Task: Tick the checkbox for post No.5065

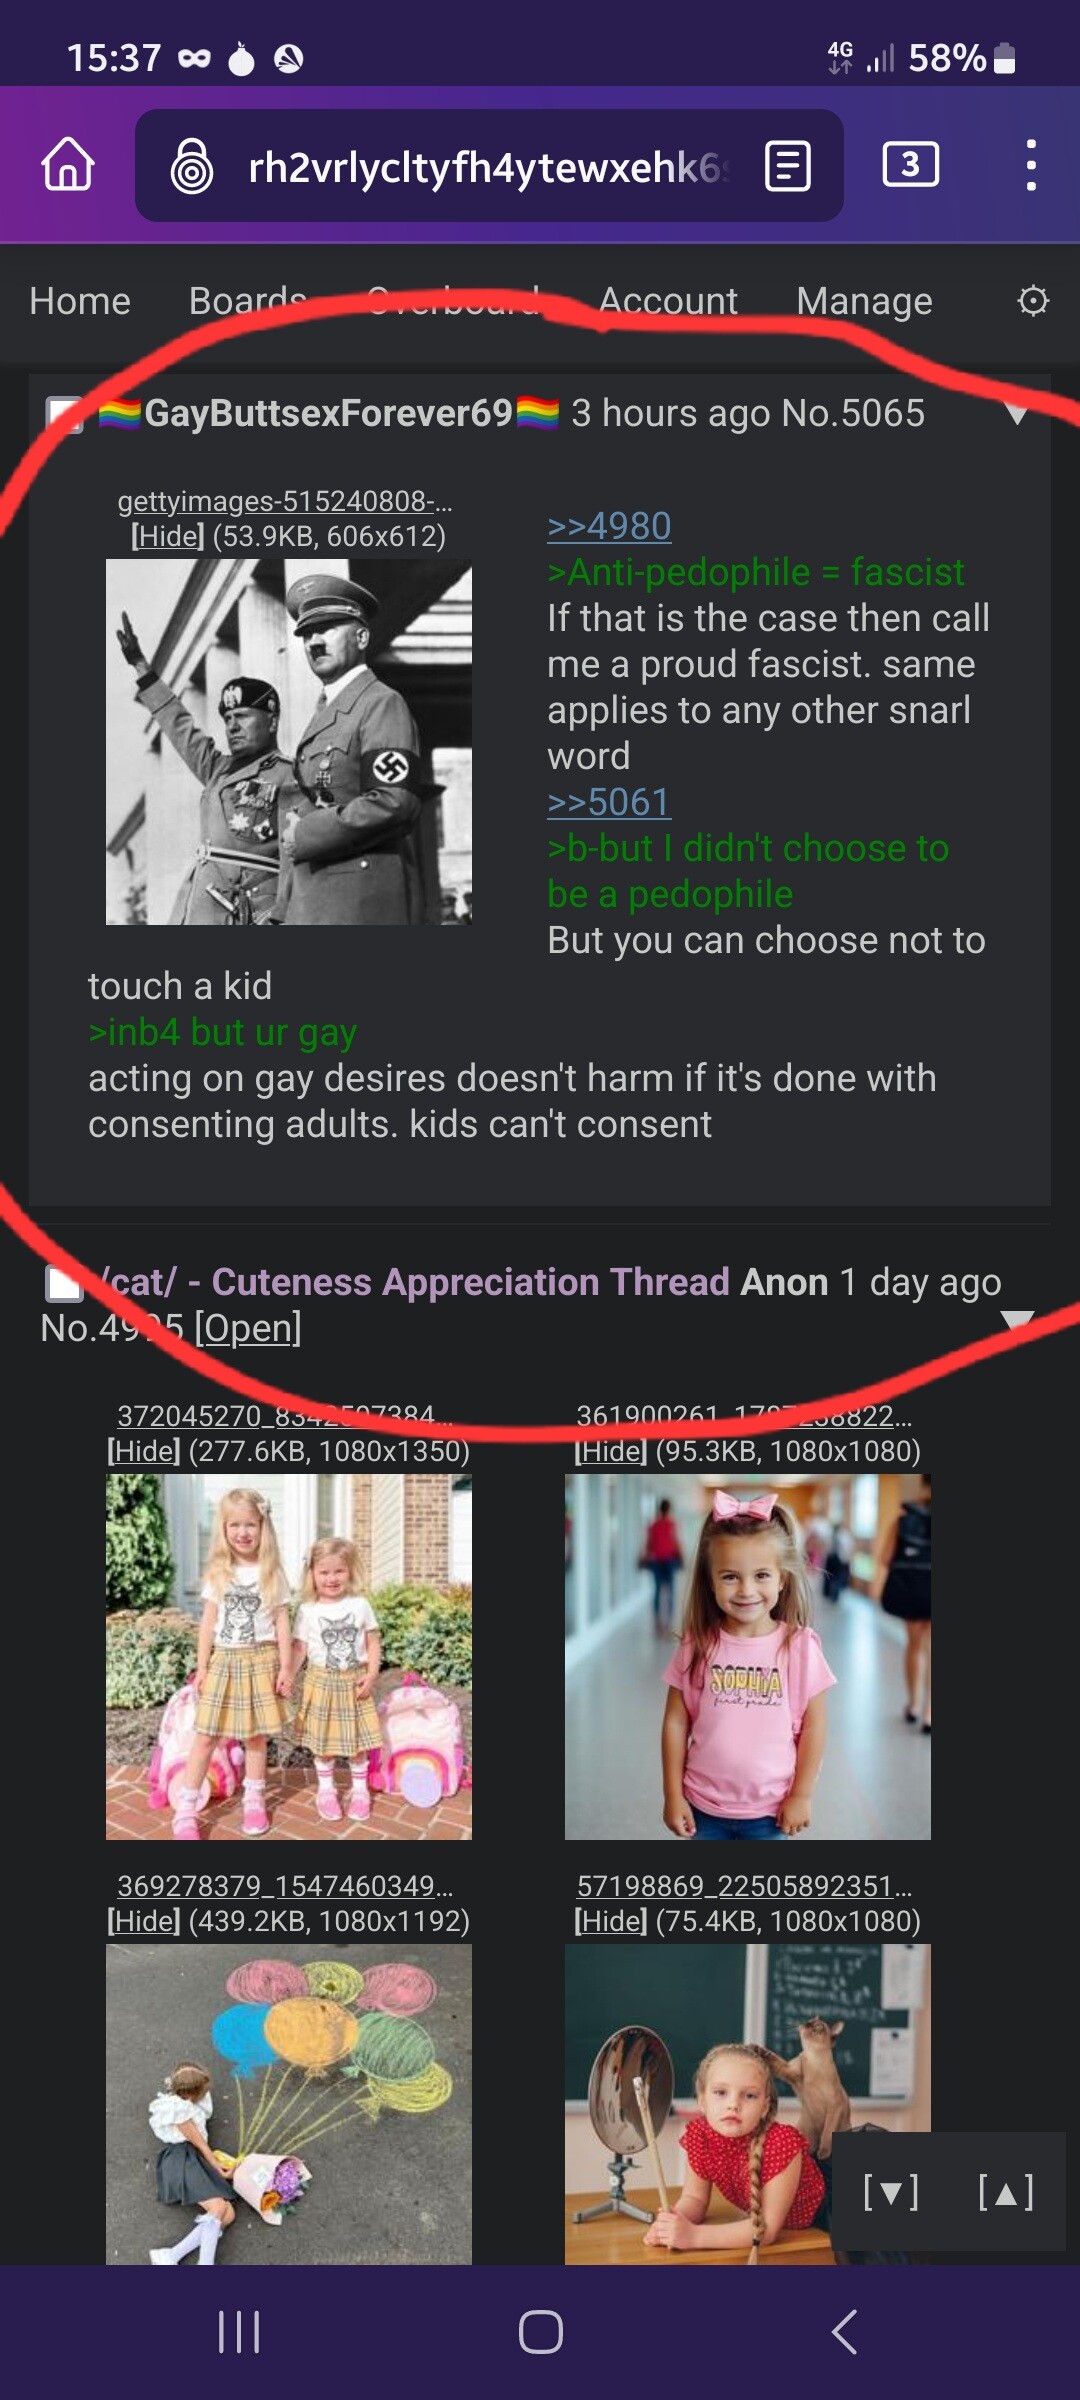Action: 64,415
